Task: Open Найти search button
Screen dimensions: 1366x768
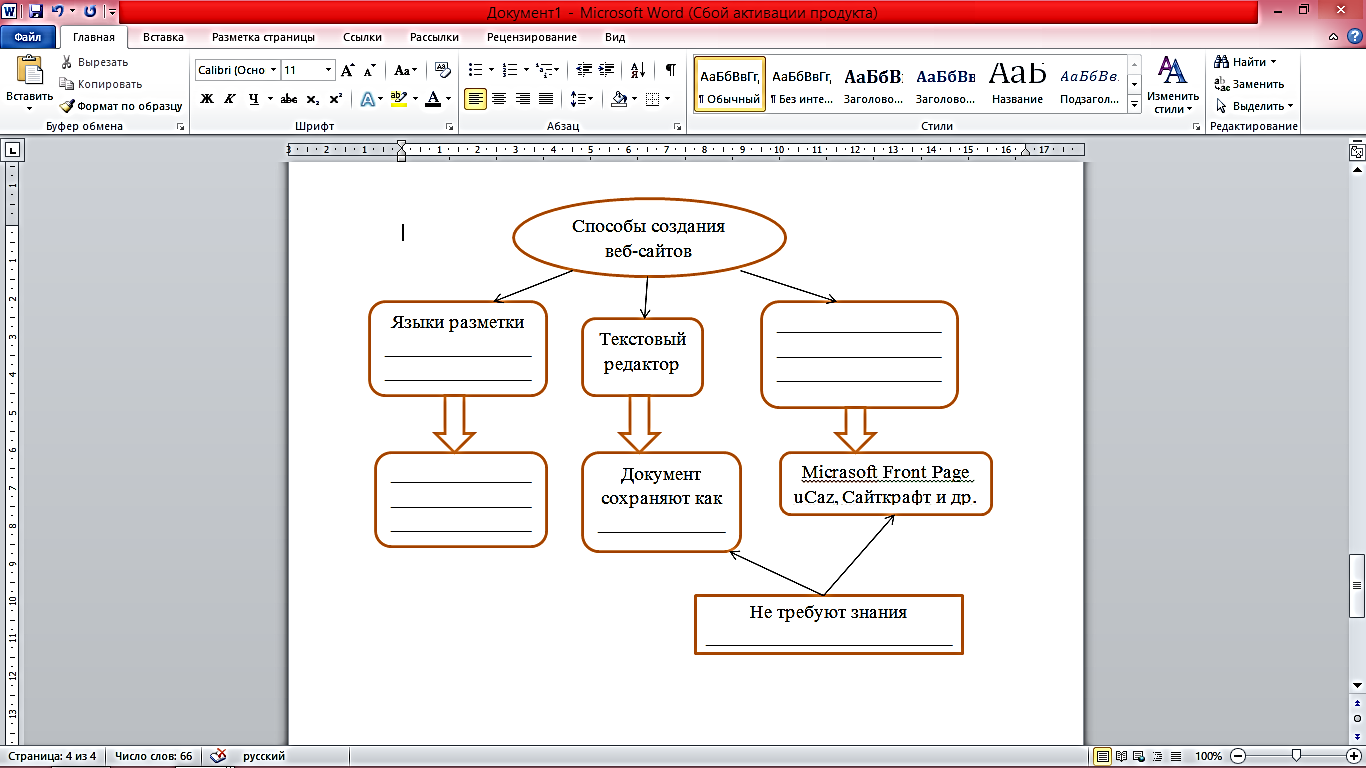Action: point(1245,62)
